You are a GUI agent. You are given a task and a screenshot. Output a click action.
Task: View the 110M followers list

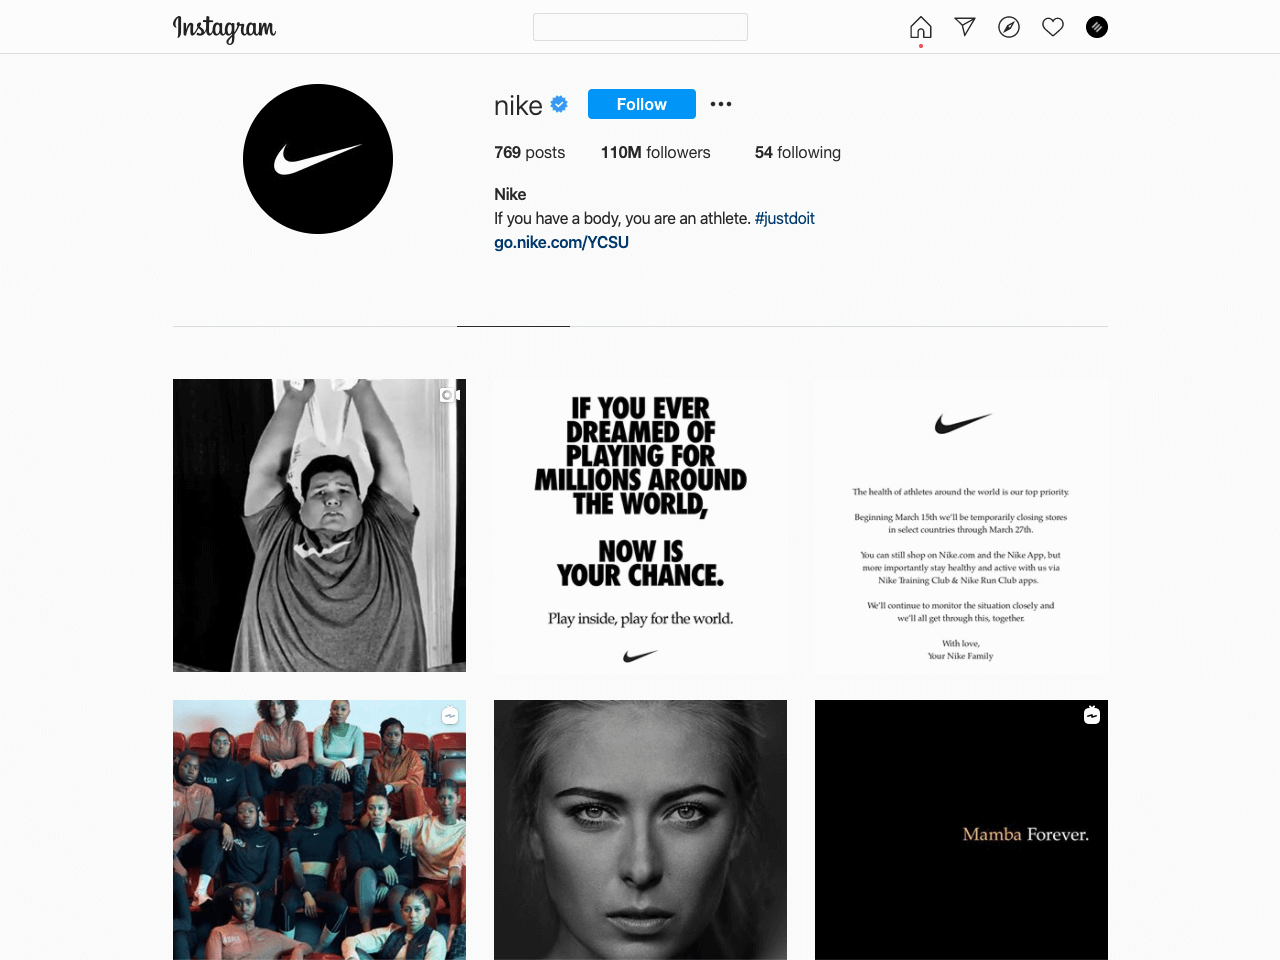pyautogui.click(x=655, y=153)
